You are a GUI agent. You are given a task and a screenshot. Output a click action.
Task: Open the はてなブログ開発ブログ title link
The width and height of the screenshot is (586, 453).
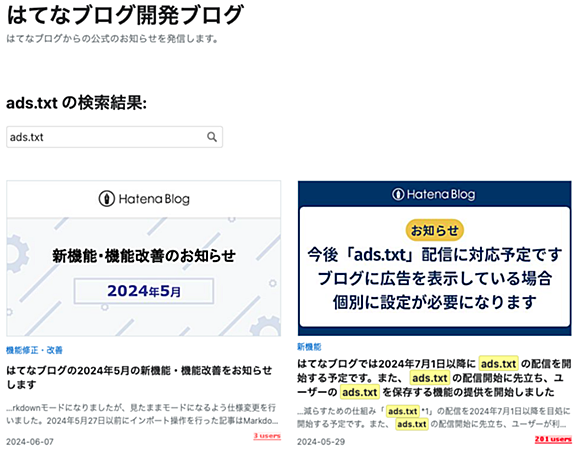125,15
